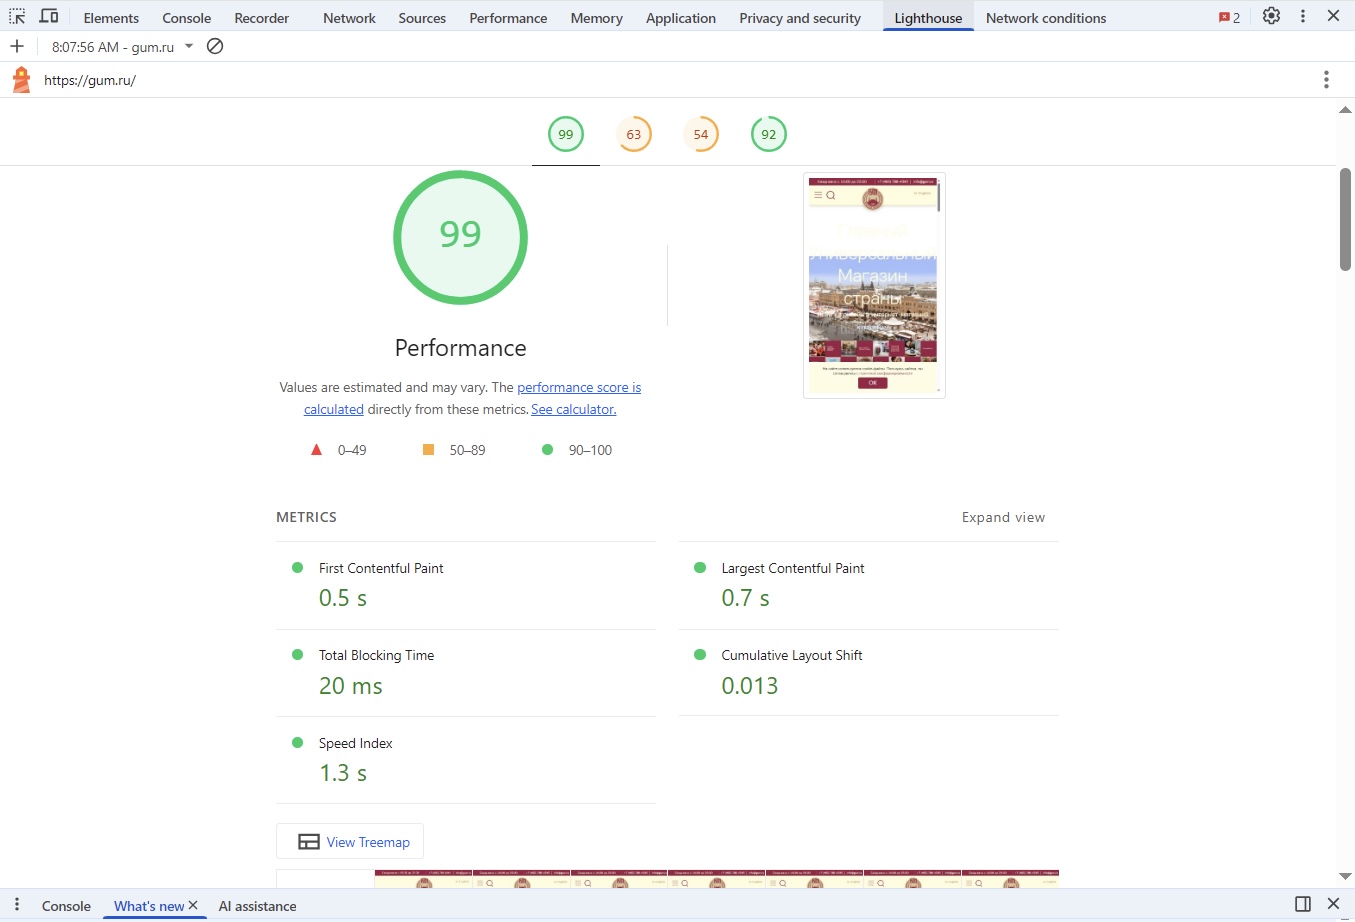Close the What's new drawer tab
The image size is (1355, 922).
[x=193, y=905]
